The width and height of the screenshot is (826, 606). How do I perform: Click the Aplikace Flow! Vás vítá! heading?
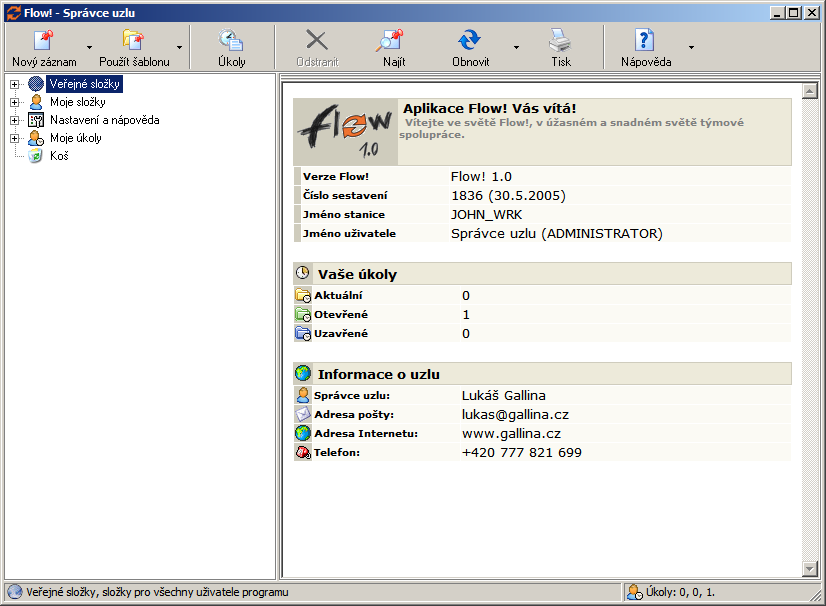point(490,109)
